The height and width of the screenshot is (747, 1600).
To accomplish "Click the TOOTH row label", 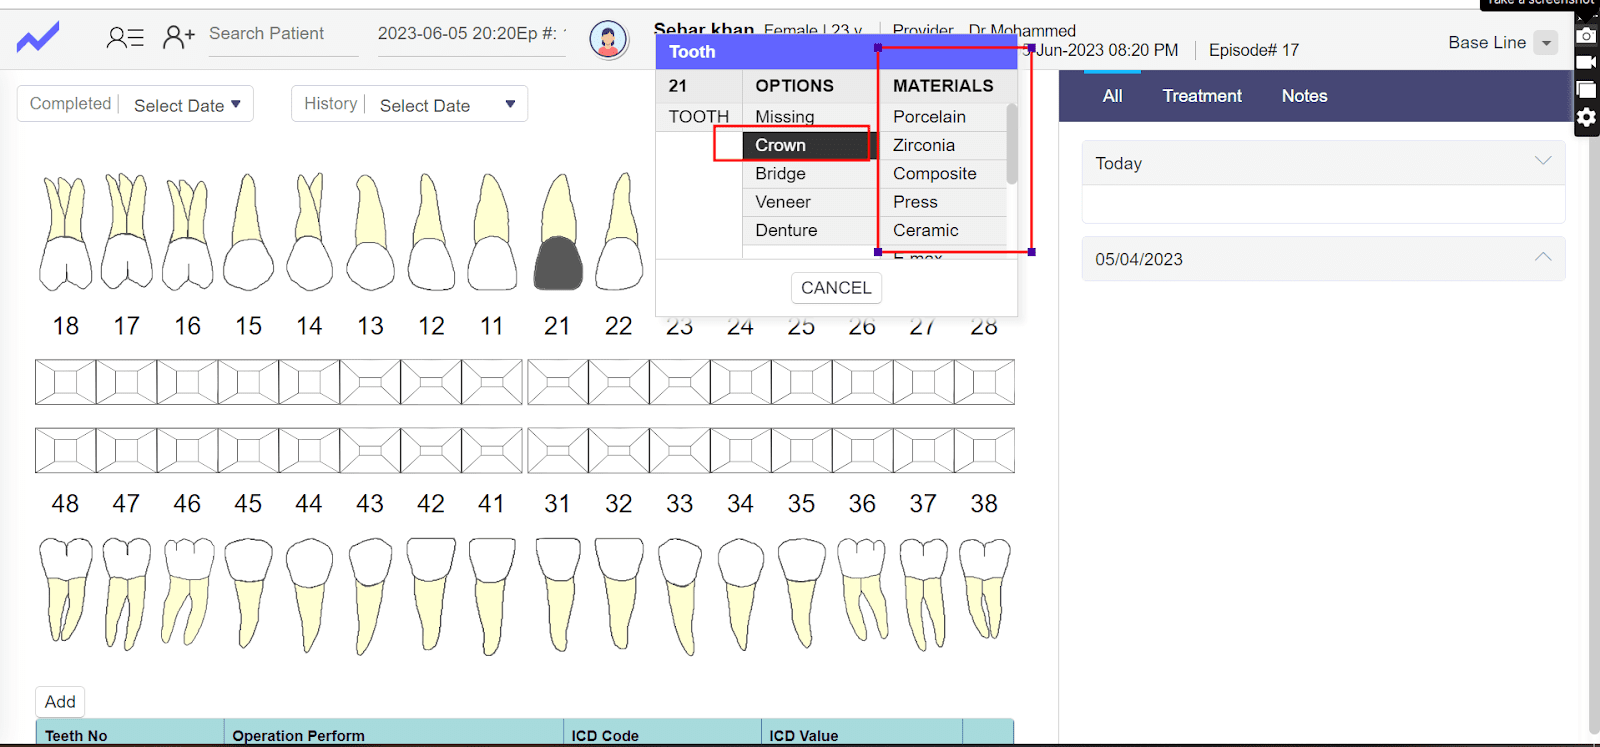I will tap(699, 117).
